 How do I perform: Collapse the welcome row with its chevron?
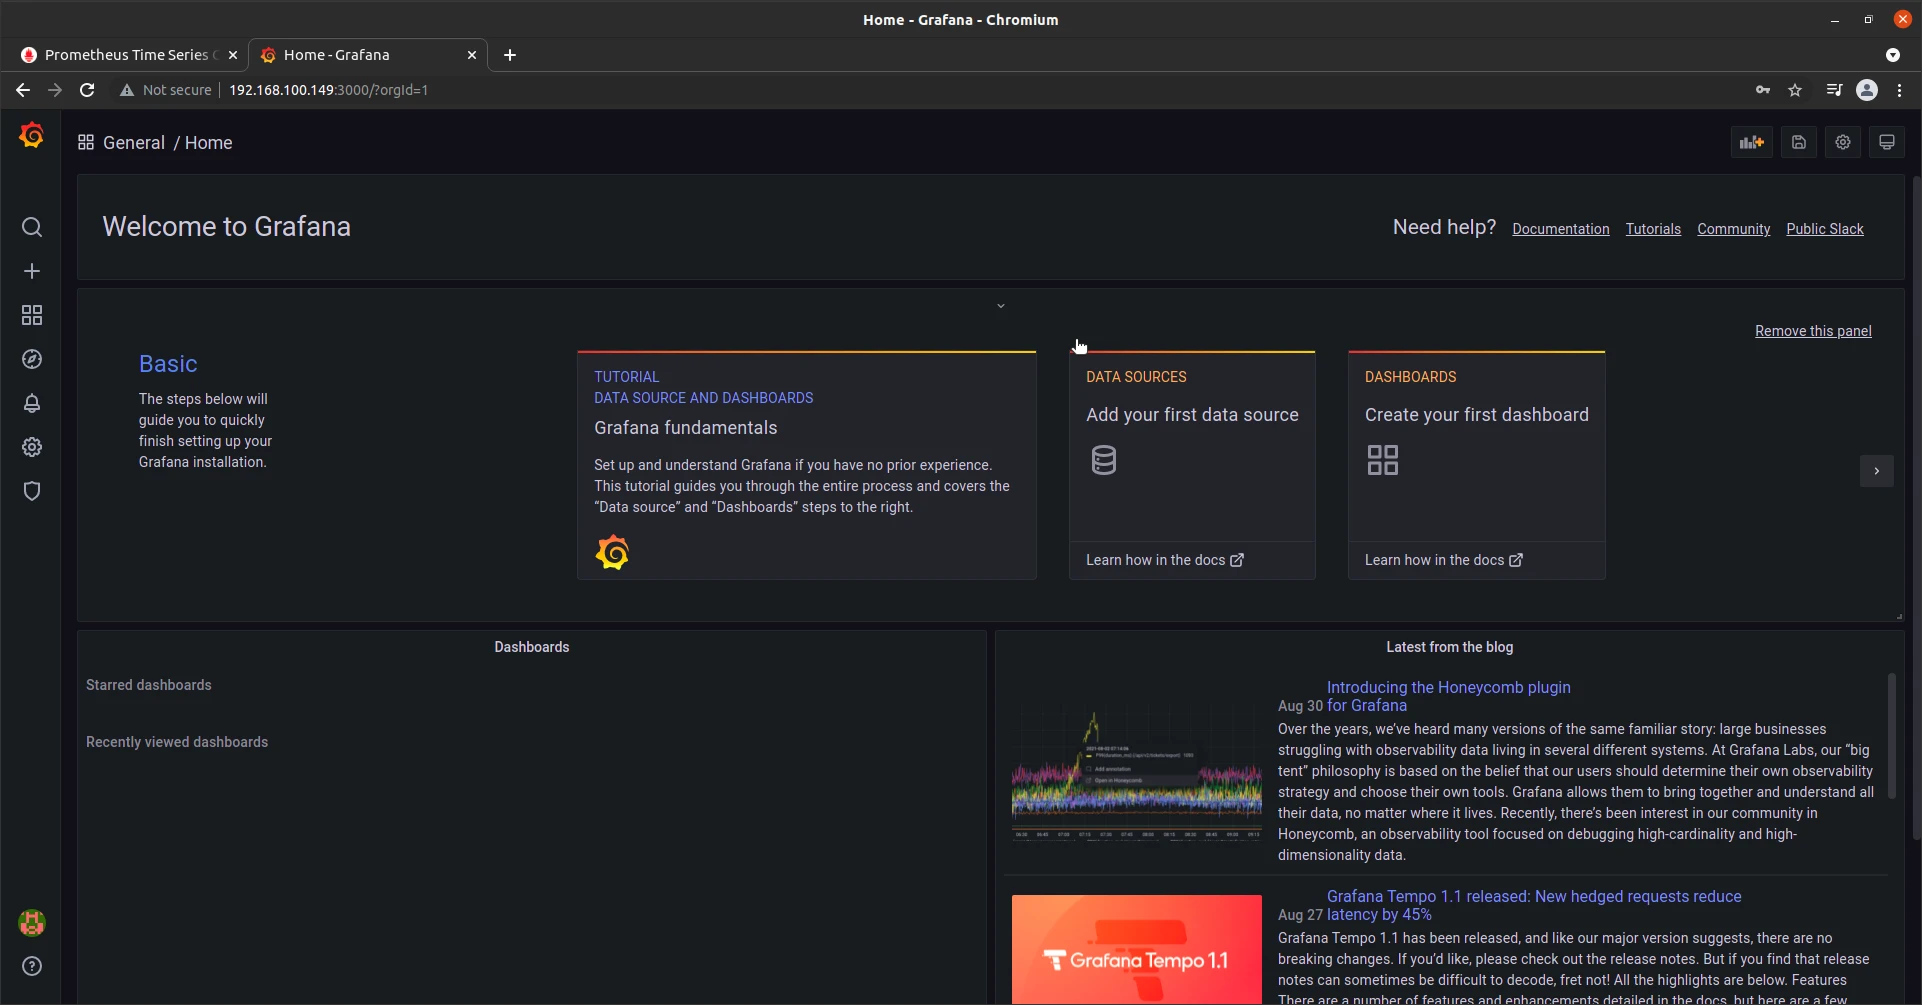tap(1000, 305)
